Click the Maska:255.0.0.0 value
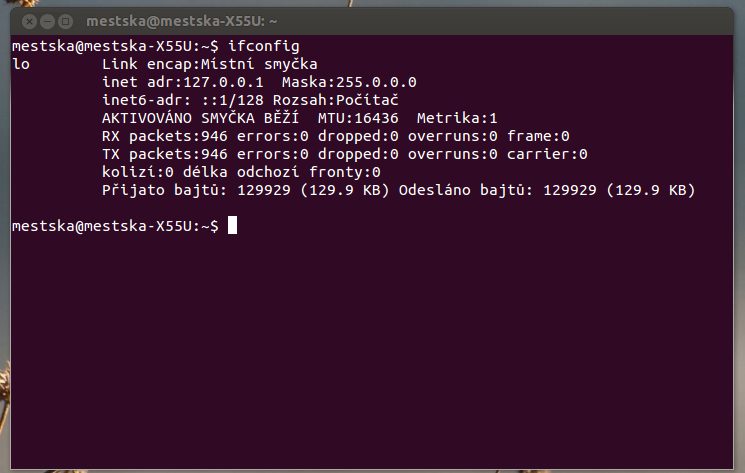The image size is (745, 473). pyautogui.click(x=349, y=82)
